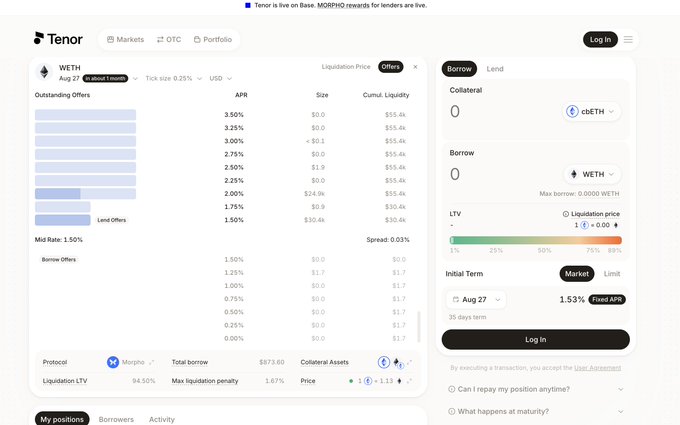
Task: Open the MORPHO rewards link
Action: (343, 5)
